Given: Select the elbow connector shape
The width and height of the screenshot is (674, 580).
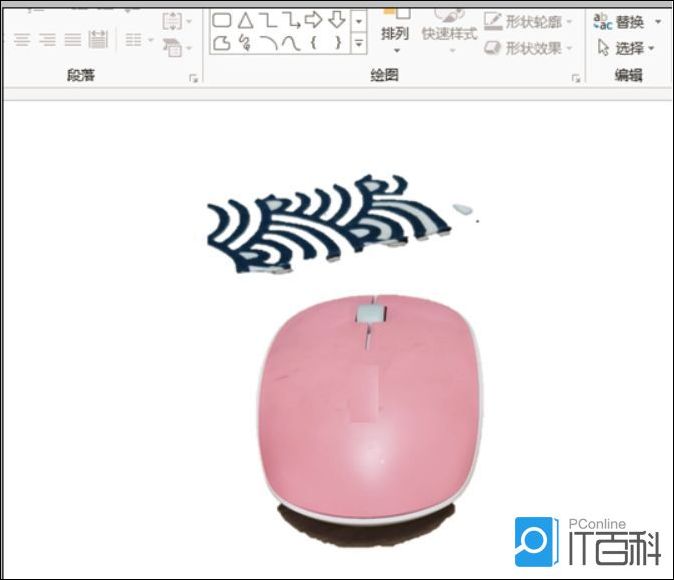Looking at the screenshot, I should click(269, 20).
